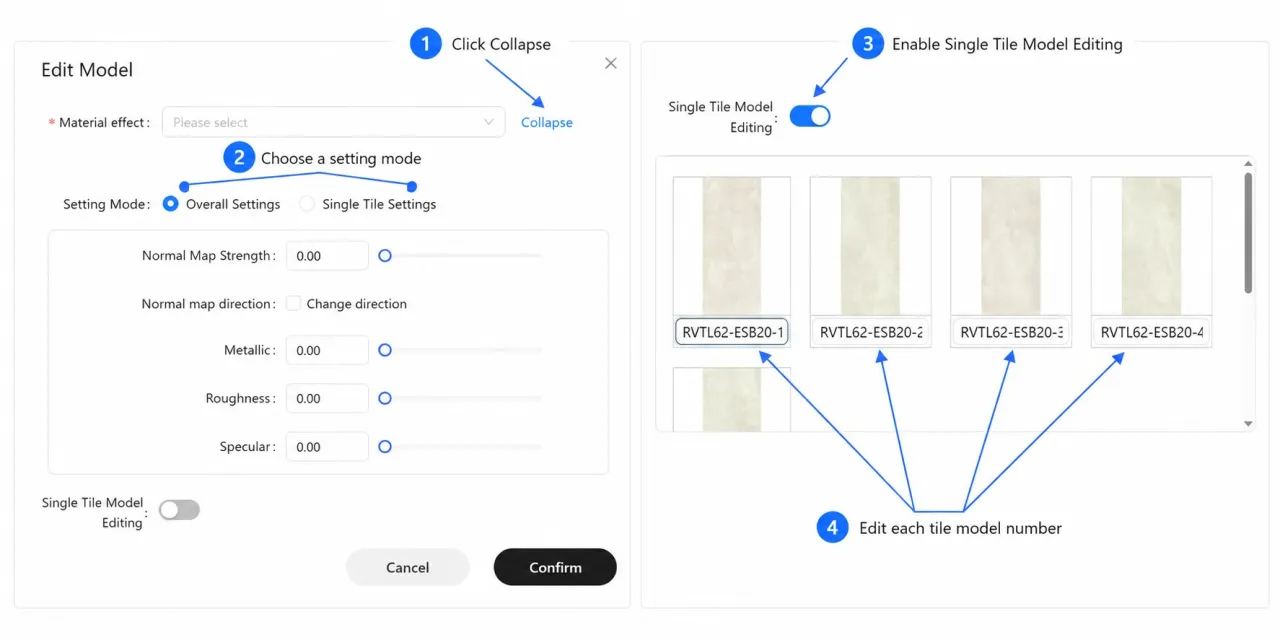Click the Metallic slider handle

pyautogui.click(x=384, y=351)
